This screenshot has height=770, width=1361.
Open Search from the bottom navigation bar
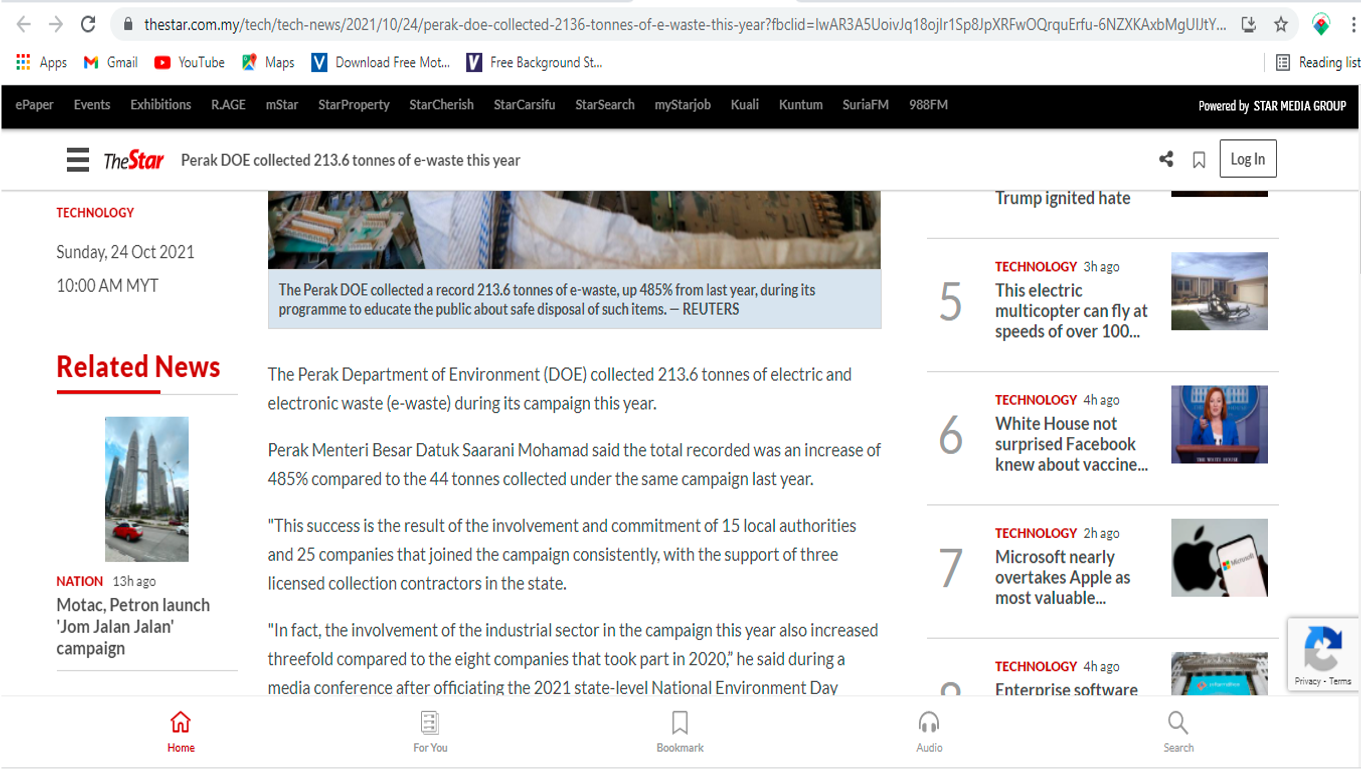(x=1178, y=732)
